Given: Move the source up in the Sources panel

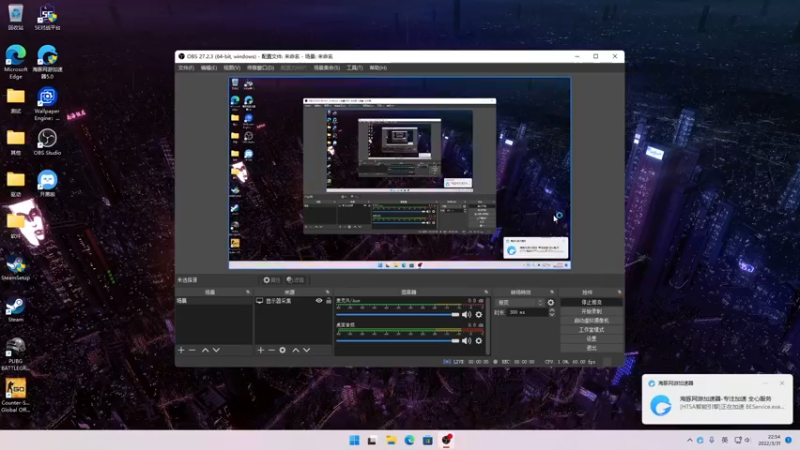Looking at the screenshot, I should pos(295,350).
